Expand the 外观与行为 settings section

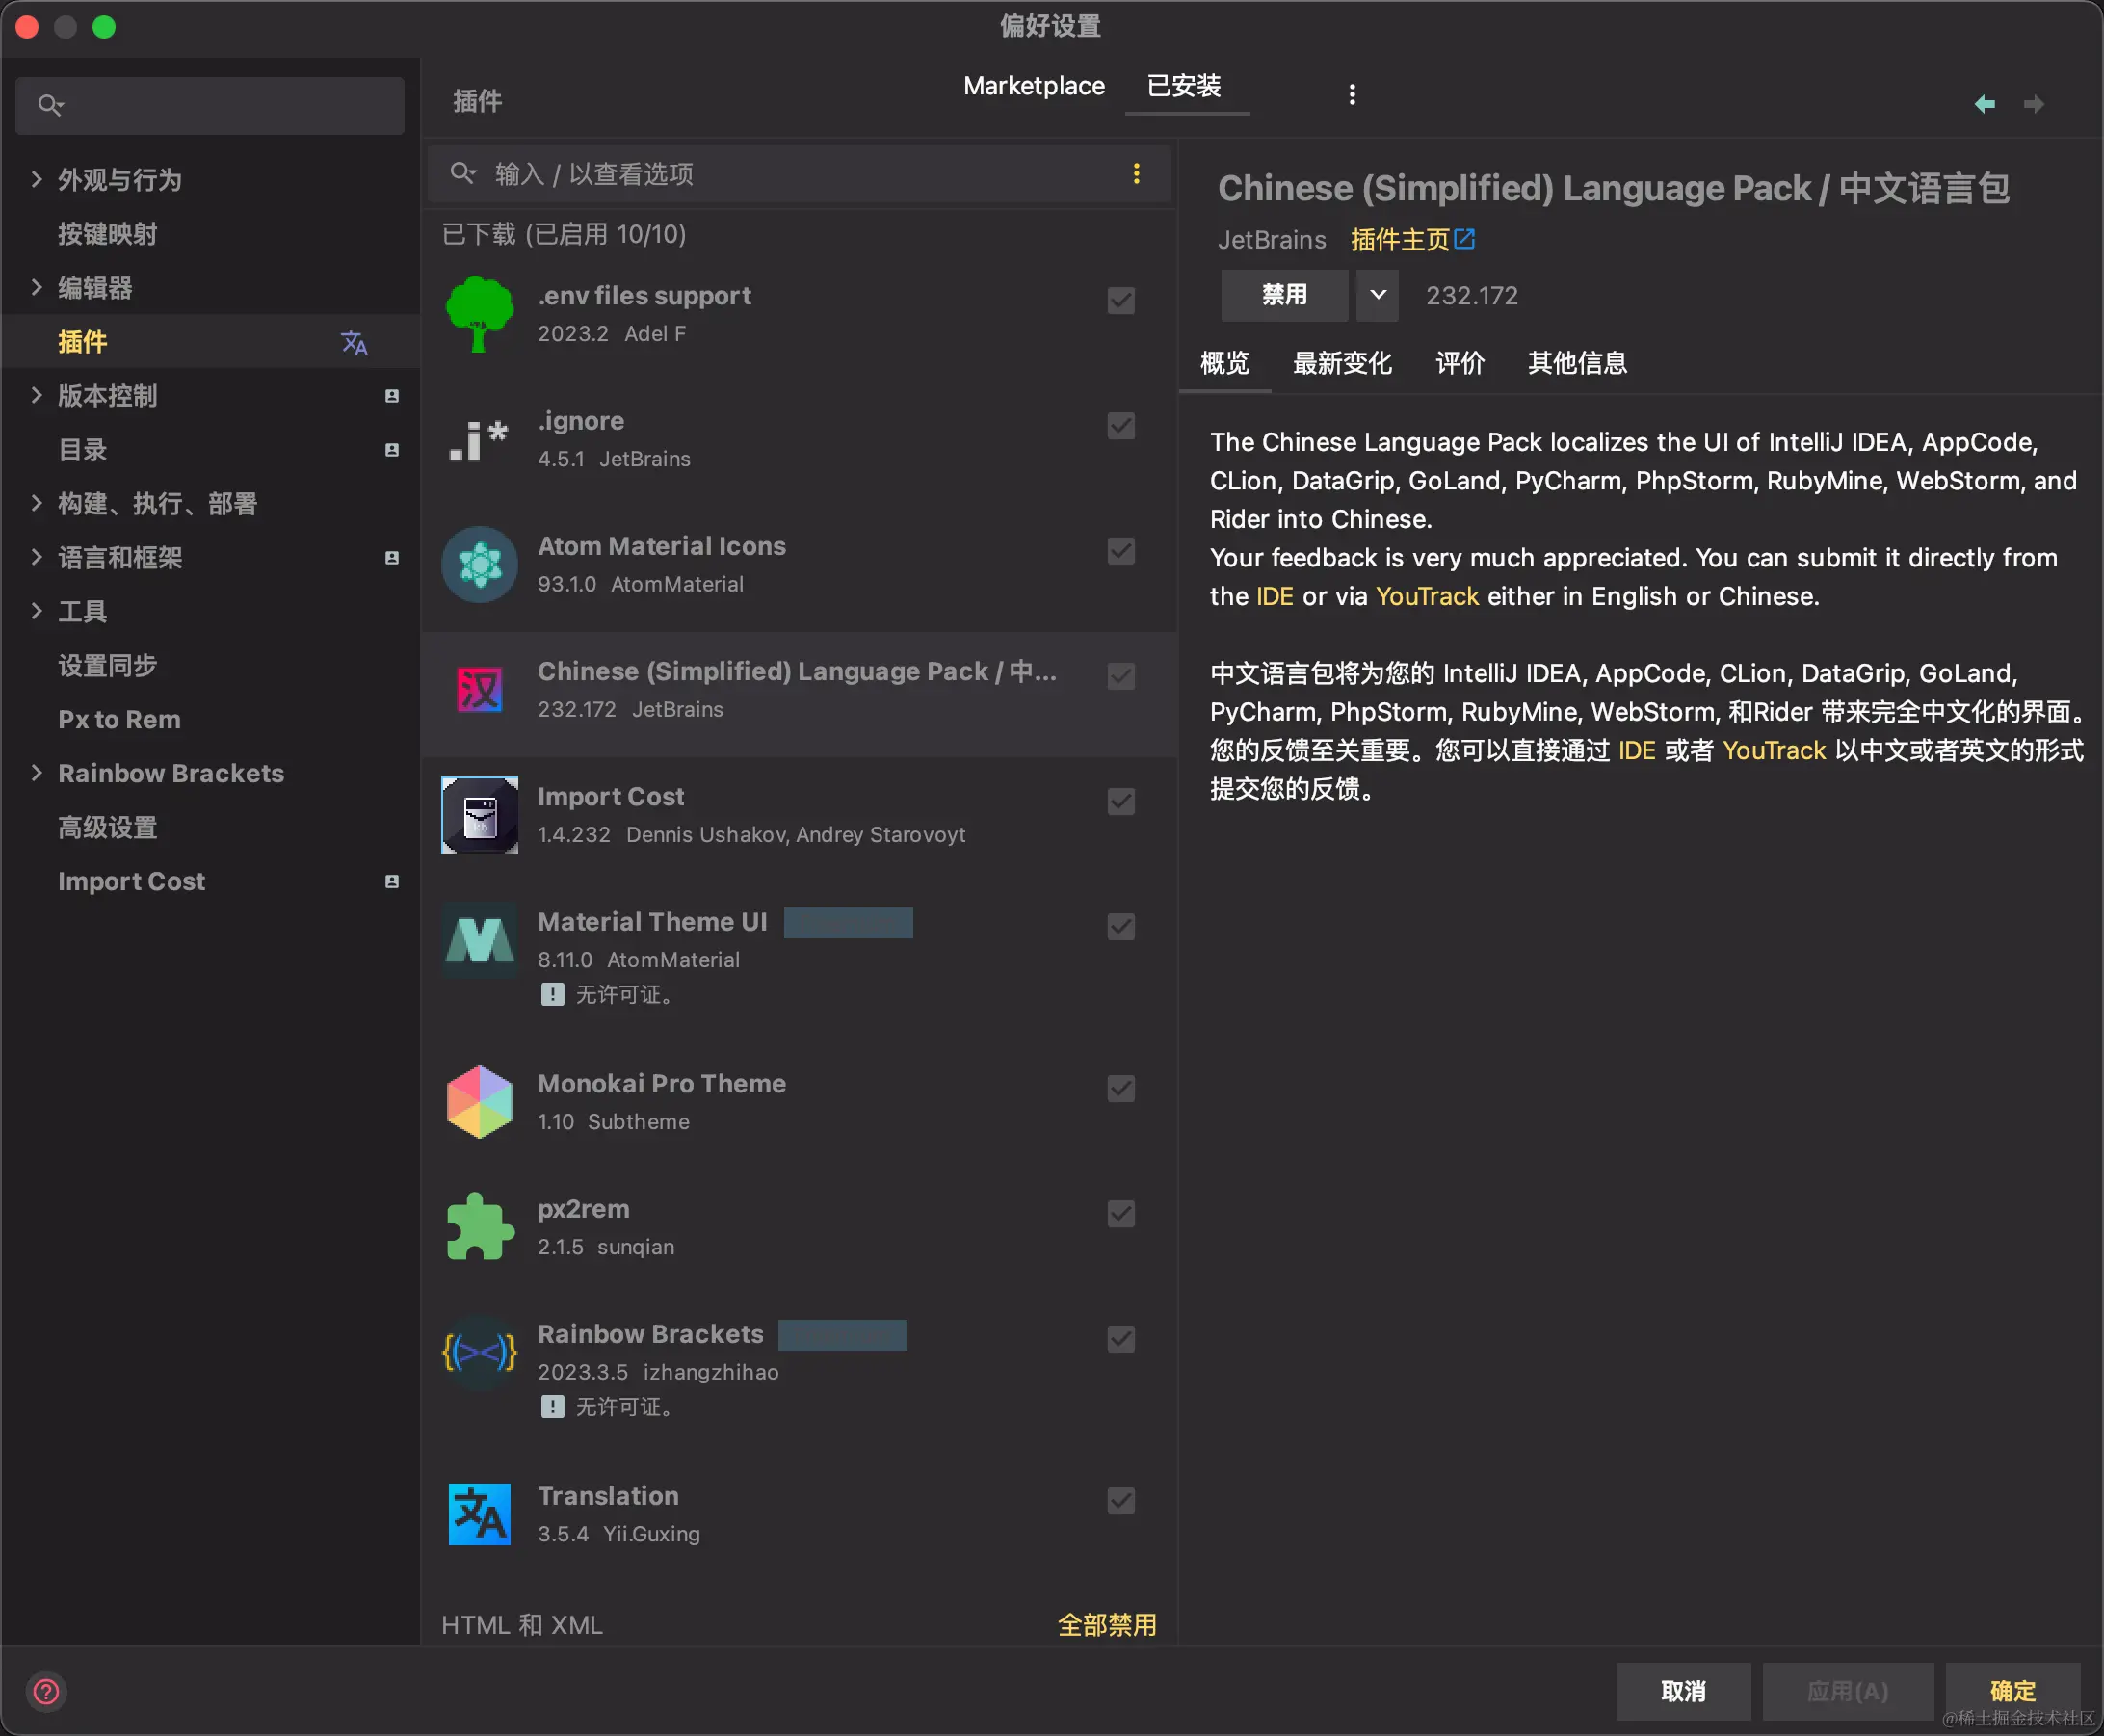click(37, 180)
